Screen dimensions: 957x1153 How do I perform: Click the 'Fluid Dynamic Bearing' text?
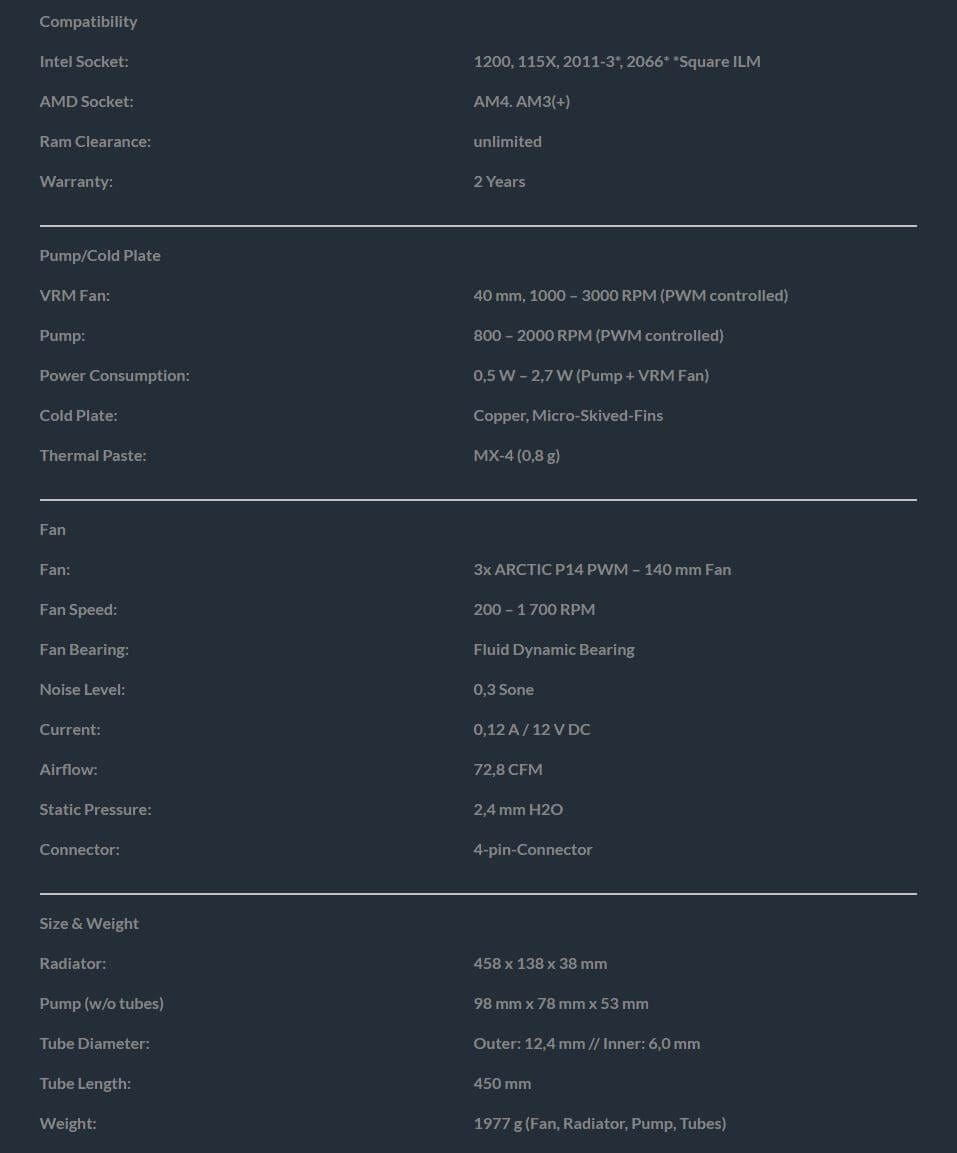(x=554, y=649)
